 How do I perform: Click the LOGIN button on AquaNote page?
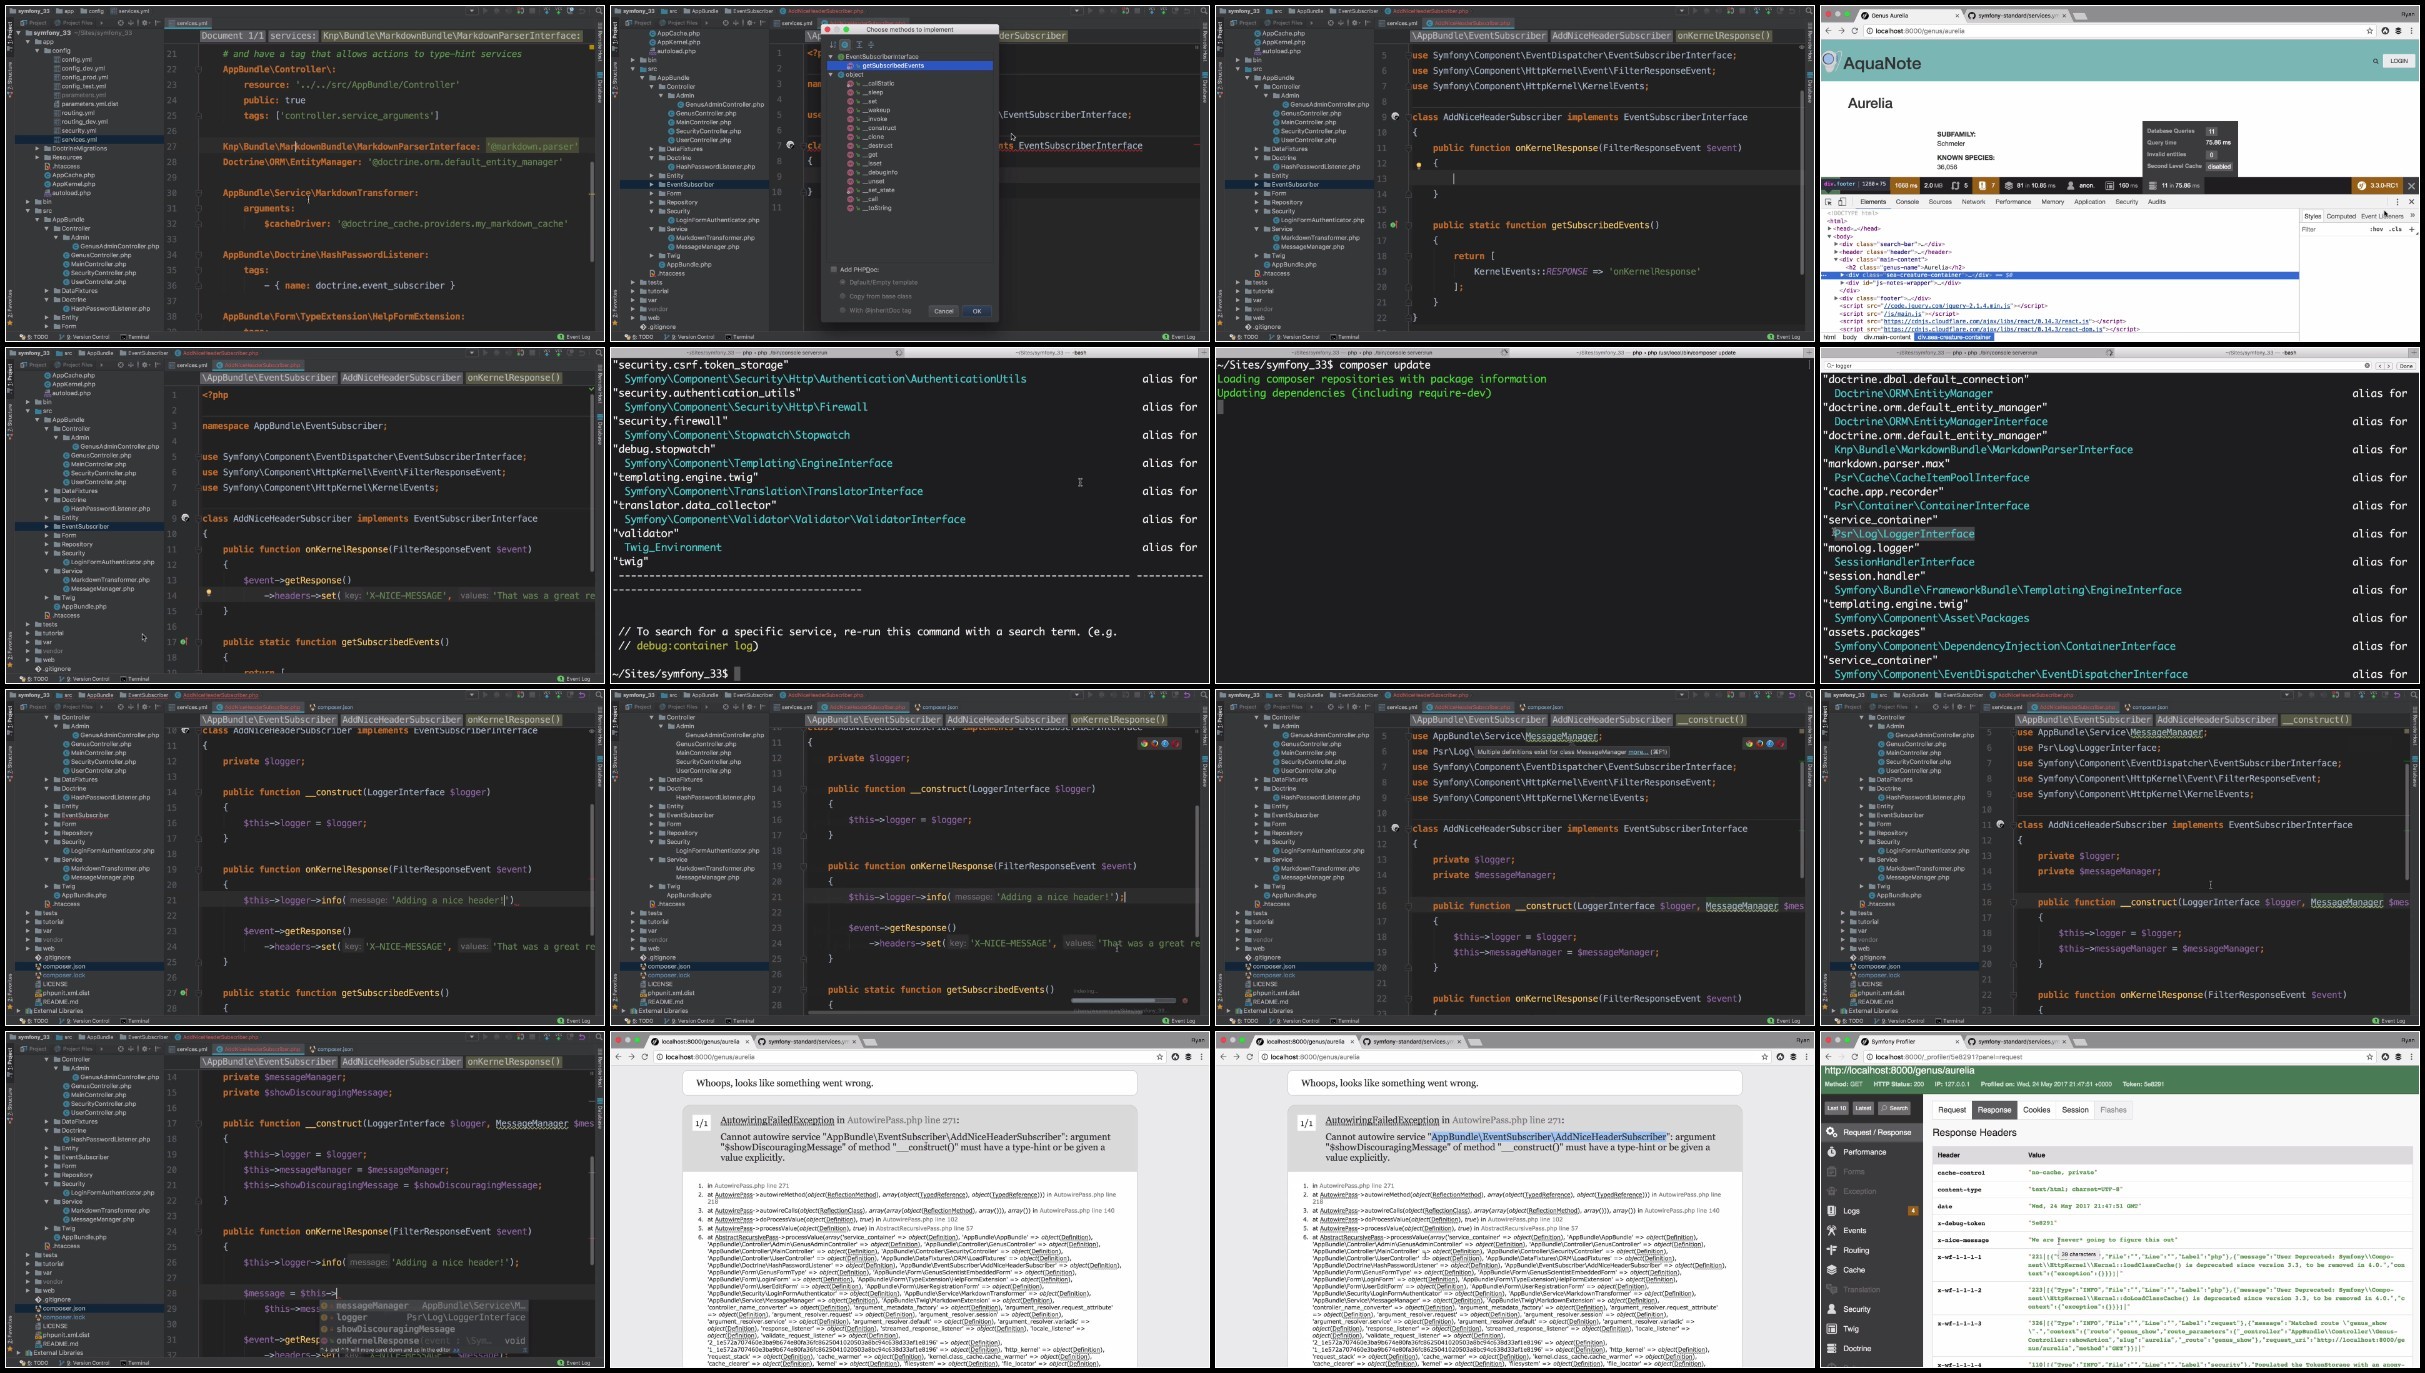coord(2398,61)
